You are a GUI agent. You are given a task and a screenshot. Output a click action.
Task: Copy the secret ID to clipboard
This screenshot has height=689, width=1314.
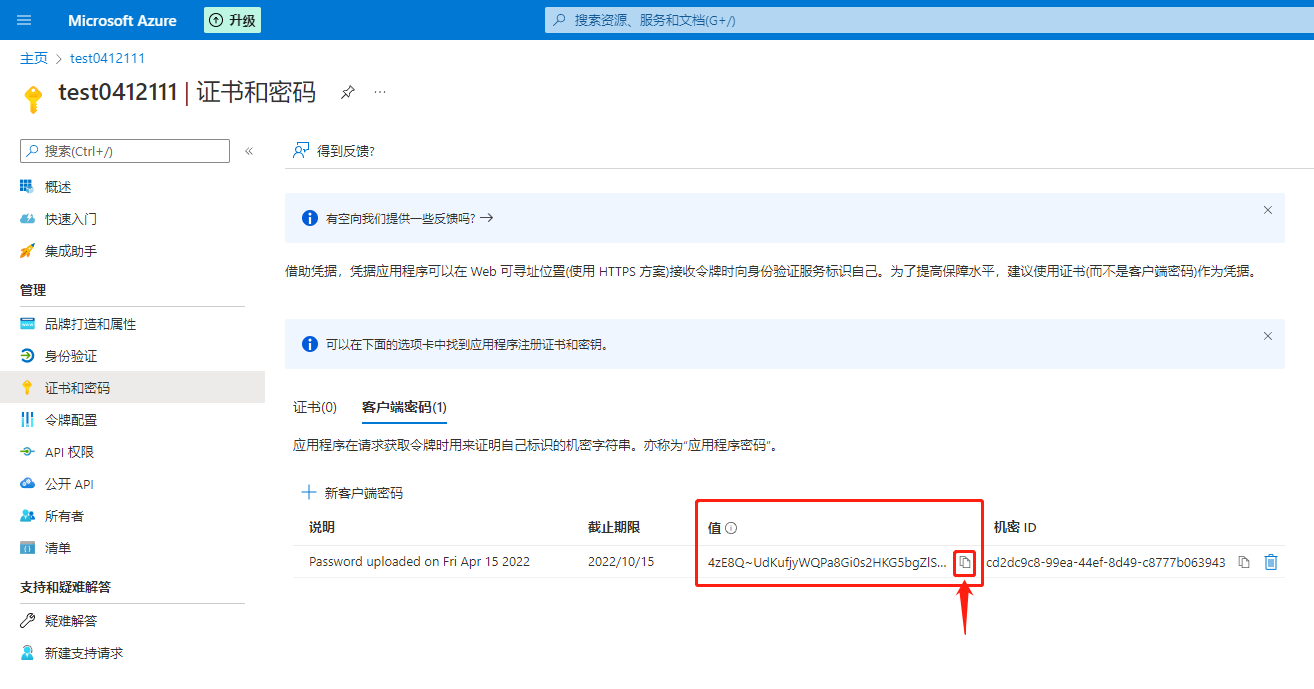(1243, 562)
